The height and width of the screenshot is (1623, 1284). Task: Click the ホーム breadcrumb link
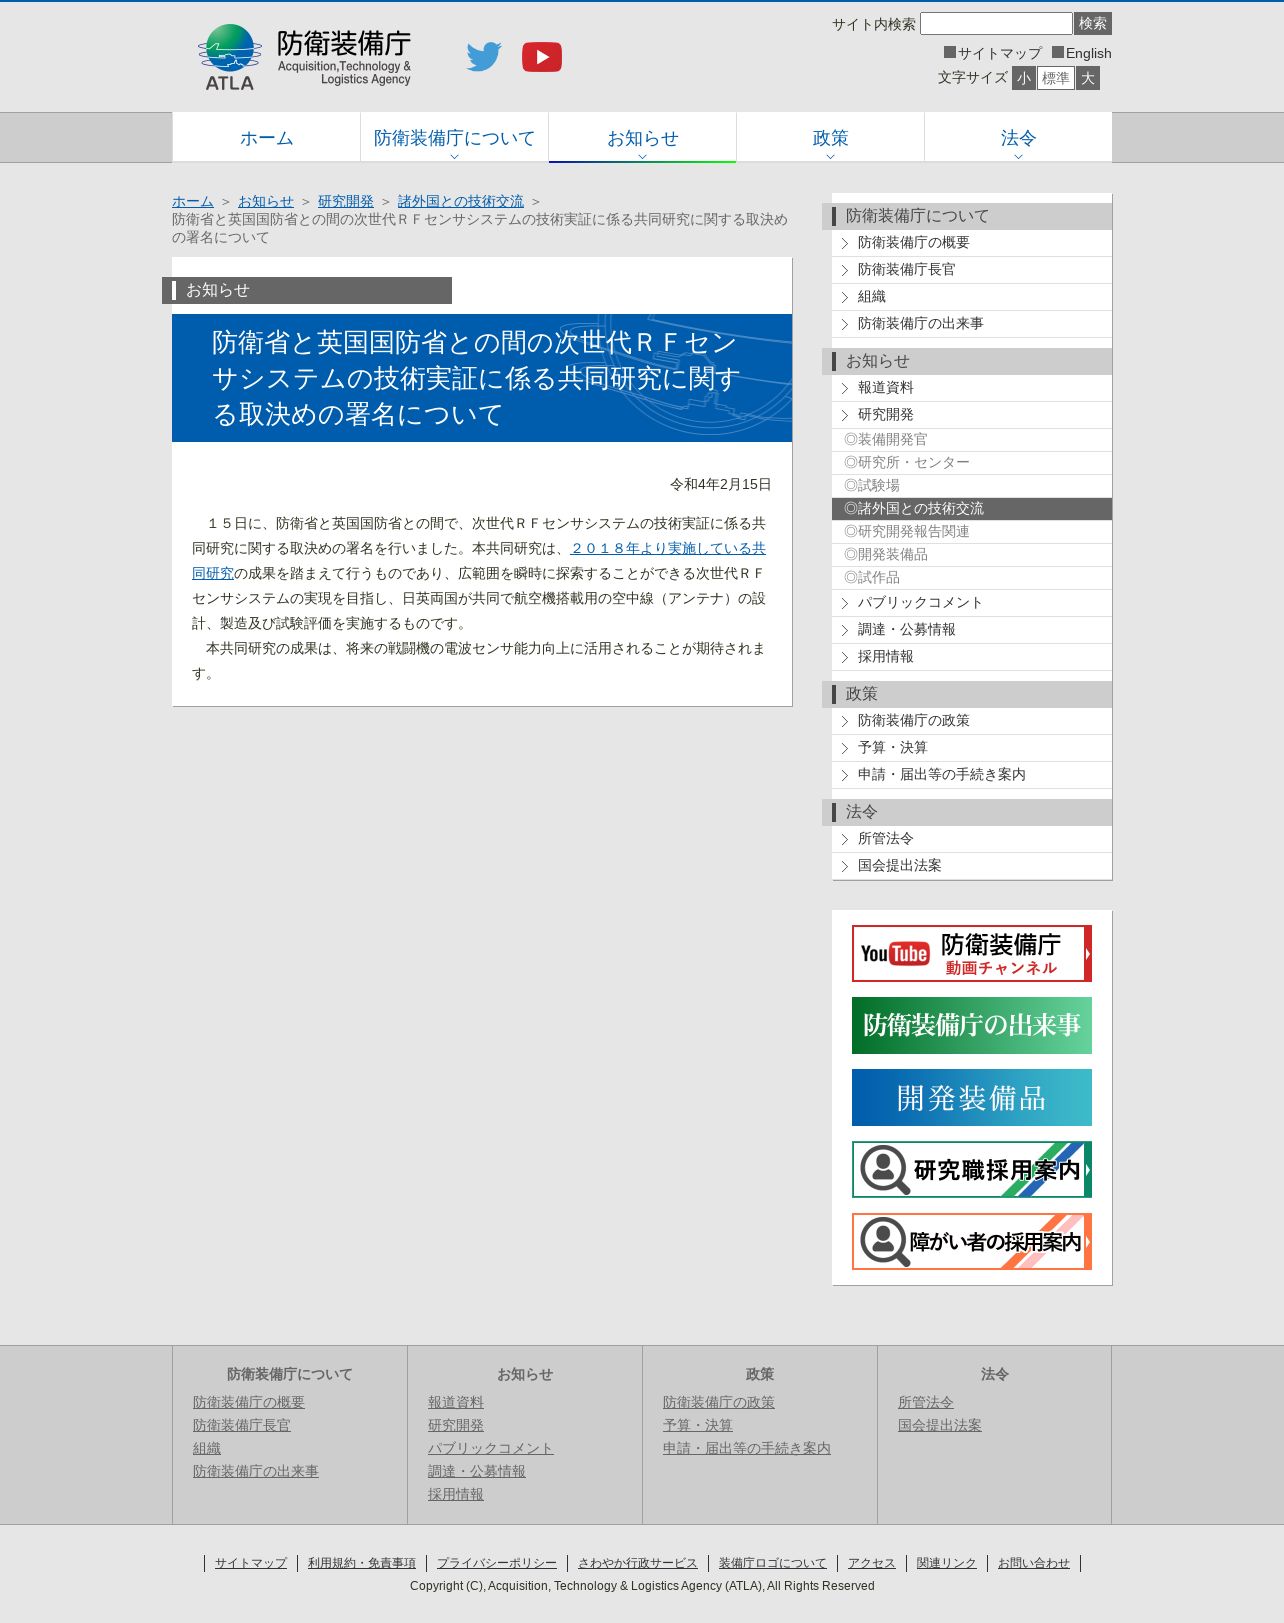click(193, 201)
